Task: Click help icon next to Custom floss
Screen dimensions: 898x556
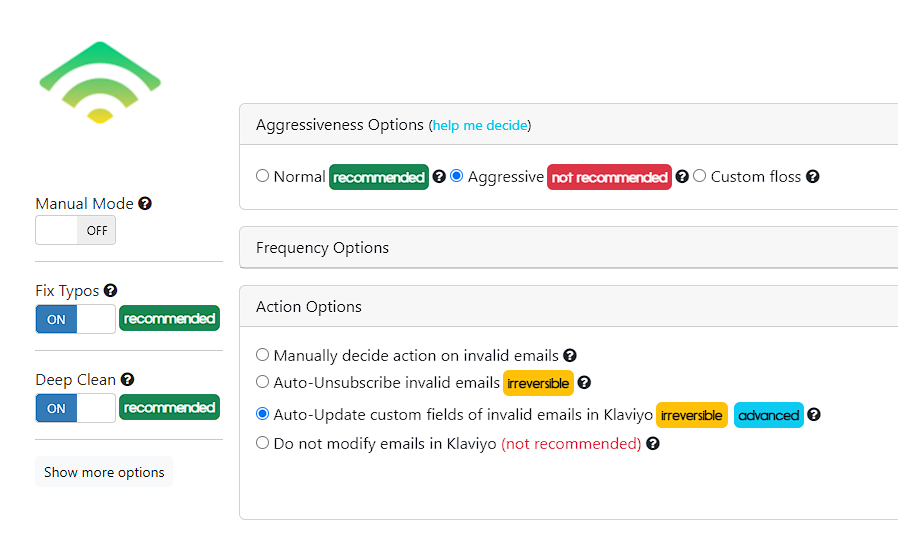Action: coord(812,176)
